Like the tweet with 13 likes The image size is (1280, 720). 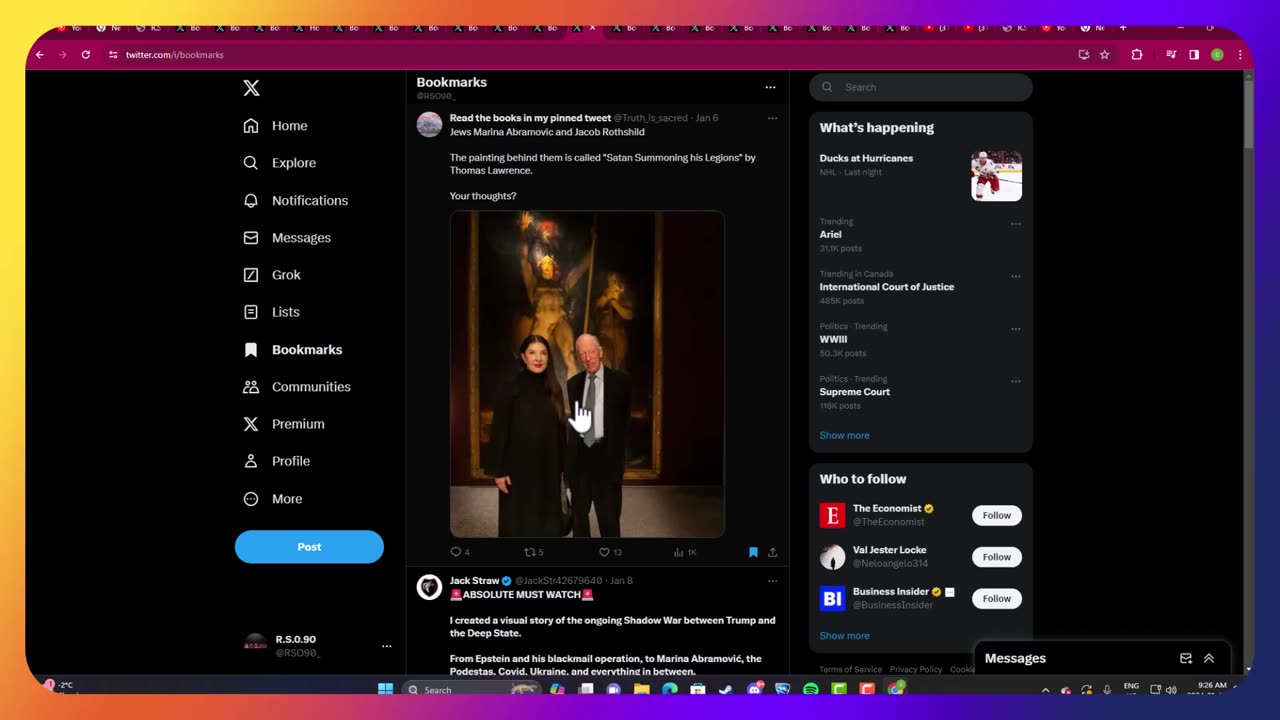pyautogui.click(x=604, y=552)
